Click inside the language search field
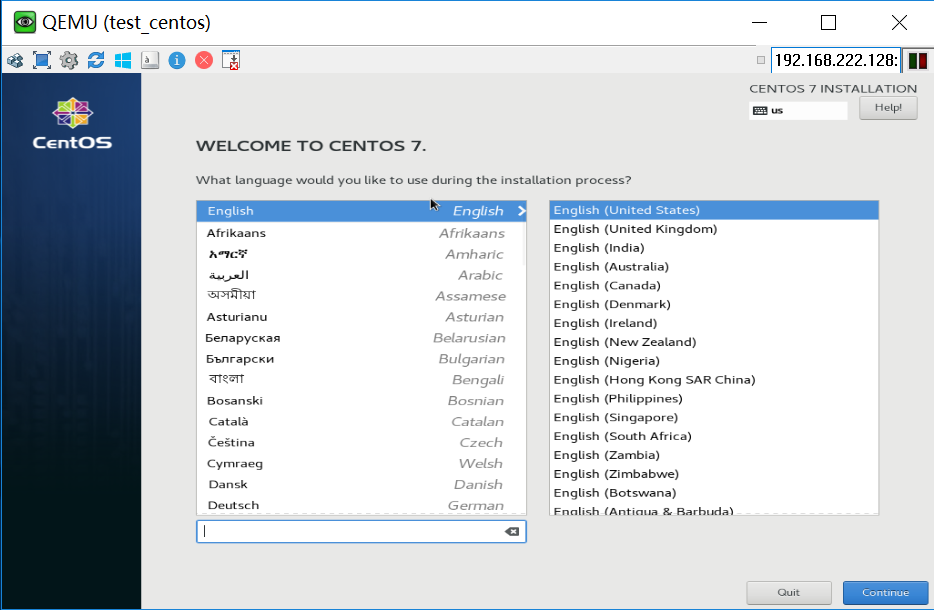 click(350, 531)
